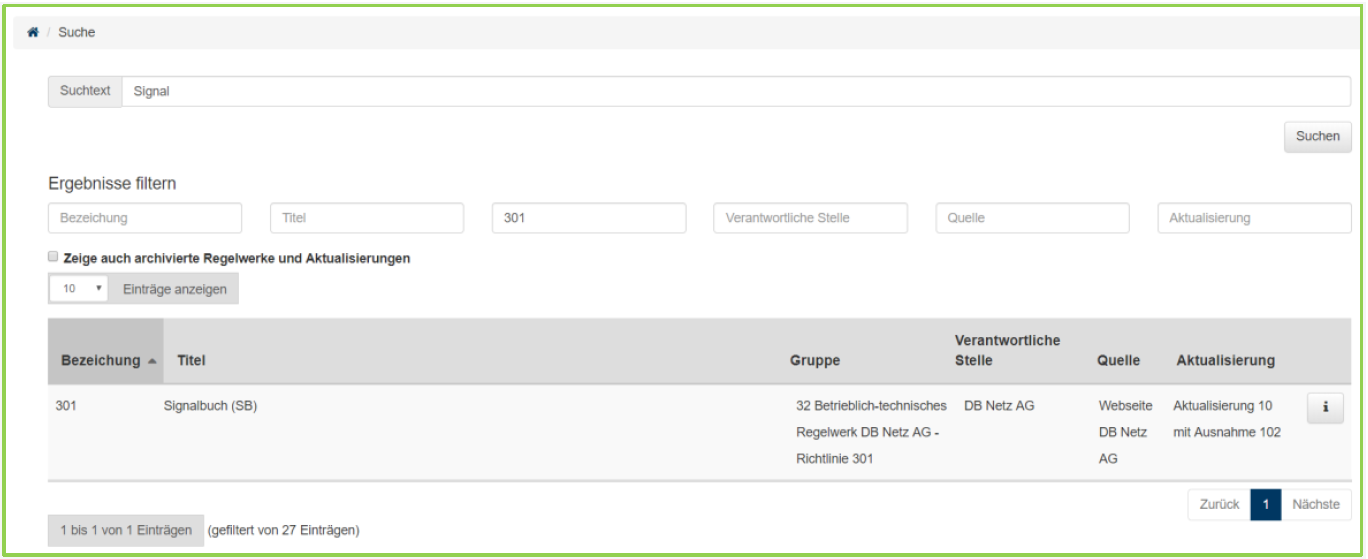The height and width of the screenshot is (559, 1368).
Task: Click the home icon in breadcrumb
Action: (33, 33)
